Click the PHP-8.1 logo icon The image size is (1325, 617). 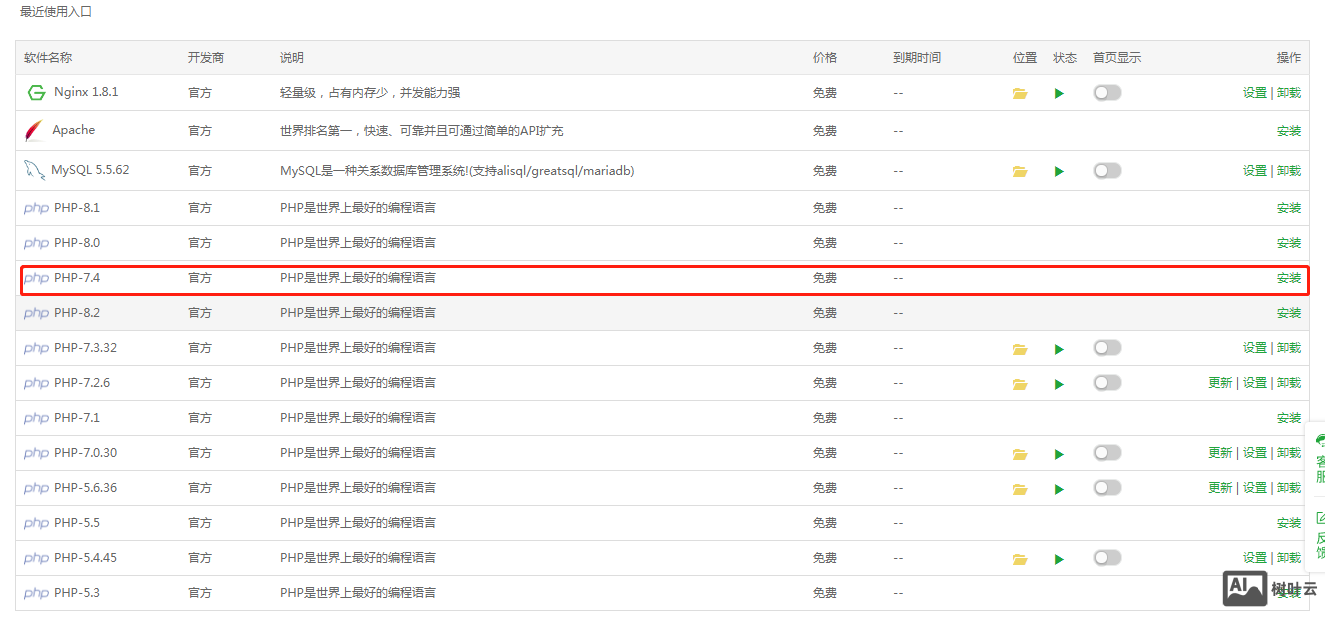click(36, 207)
